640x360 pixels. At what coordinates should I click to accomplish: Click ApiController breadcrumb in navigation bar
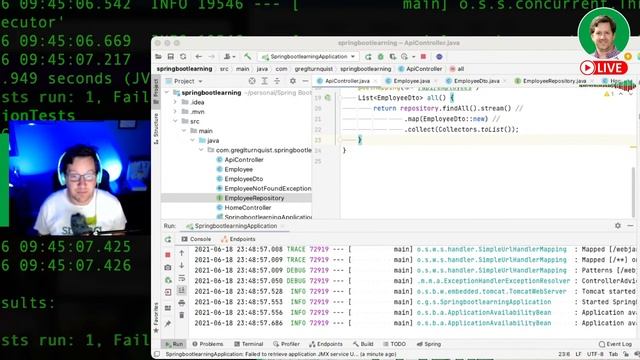[x=420, y=69]
